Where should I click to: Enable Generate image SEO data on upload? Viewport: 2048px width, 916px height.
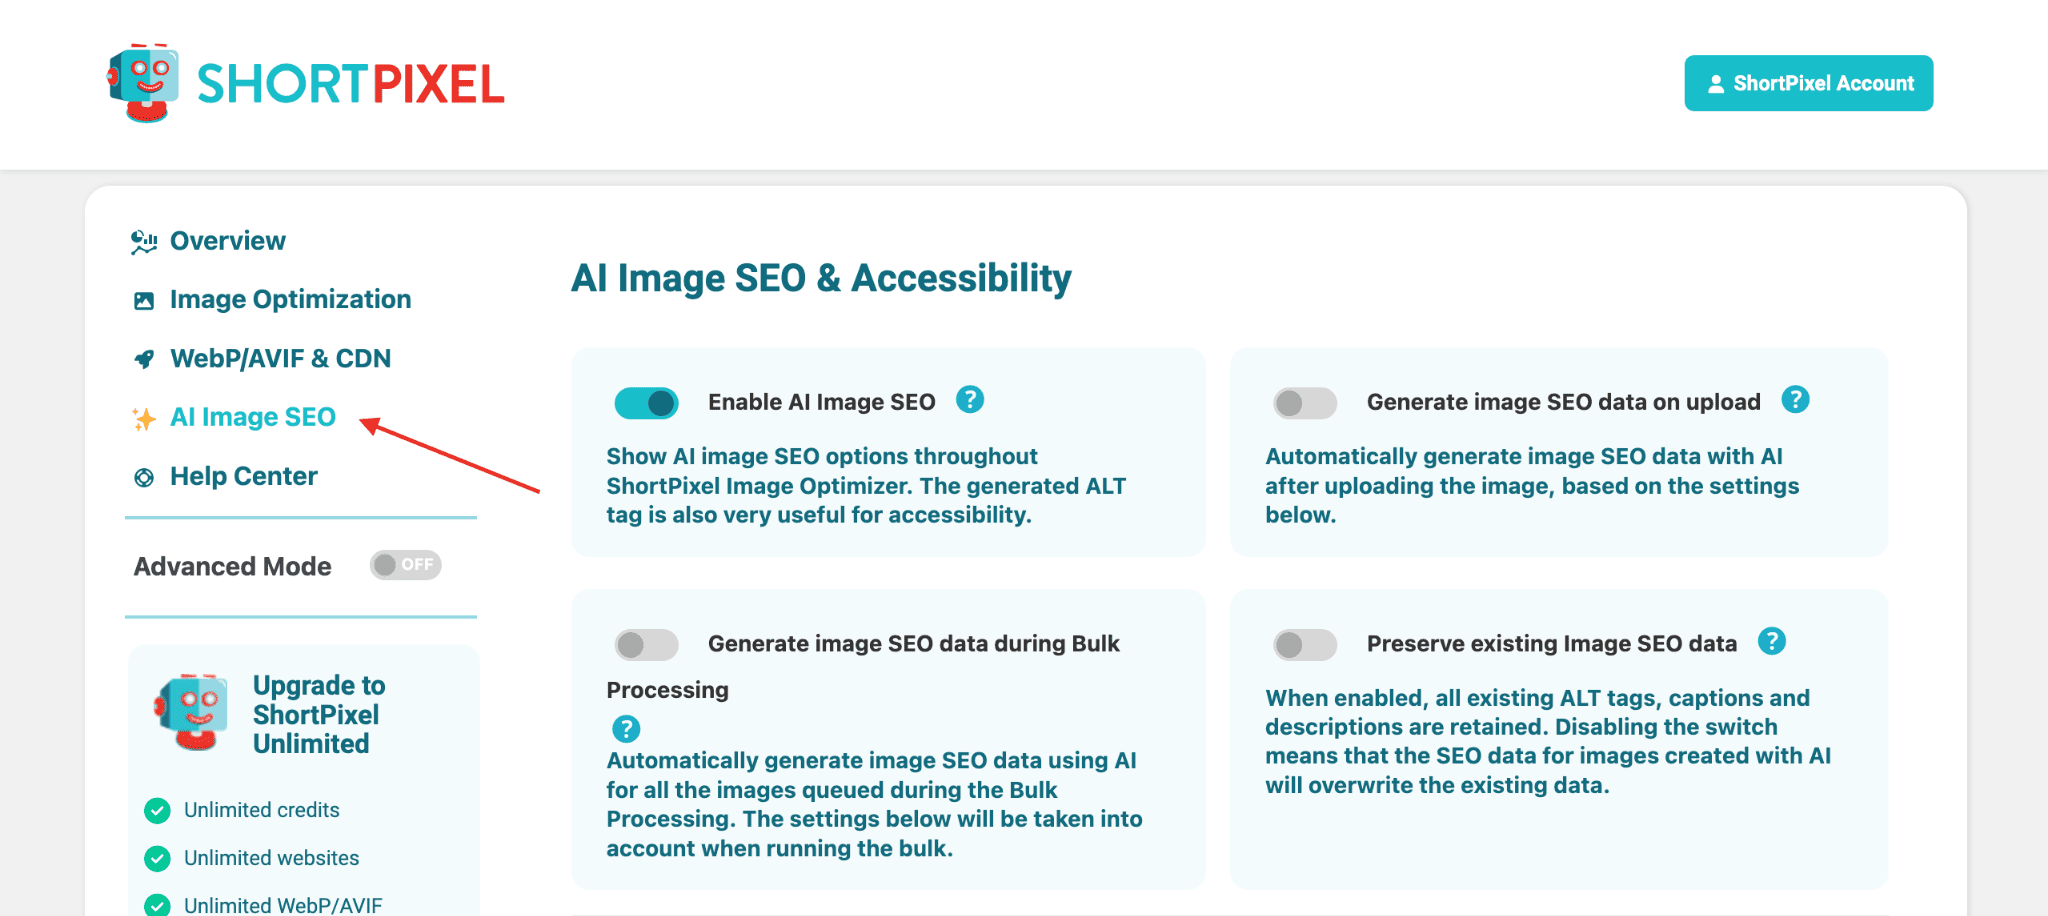(1304, 403)
